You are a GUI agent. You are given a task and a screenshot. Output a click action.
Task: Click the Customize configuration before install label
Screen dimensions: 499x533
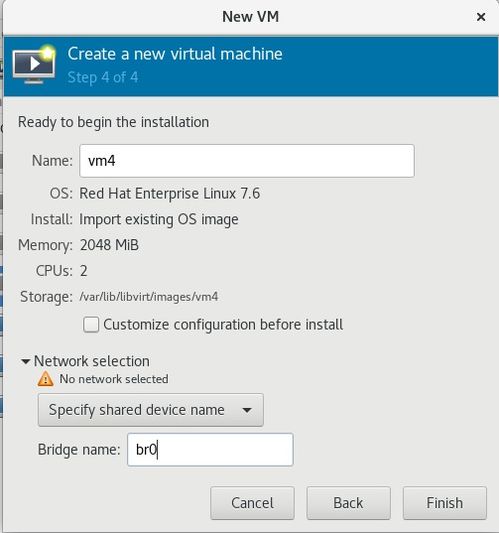223,325
